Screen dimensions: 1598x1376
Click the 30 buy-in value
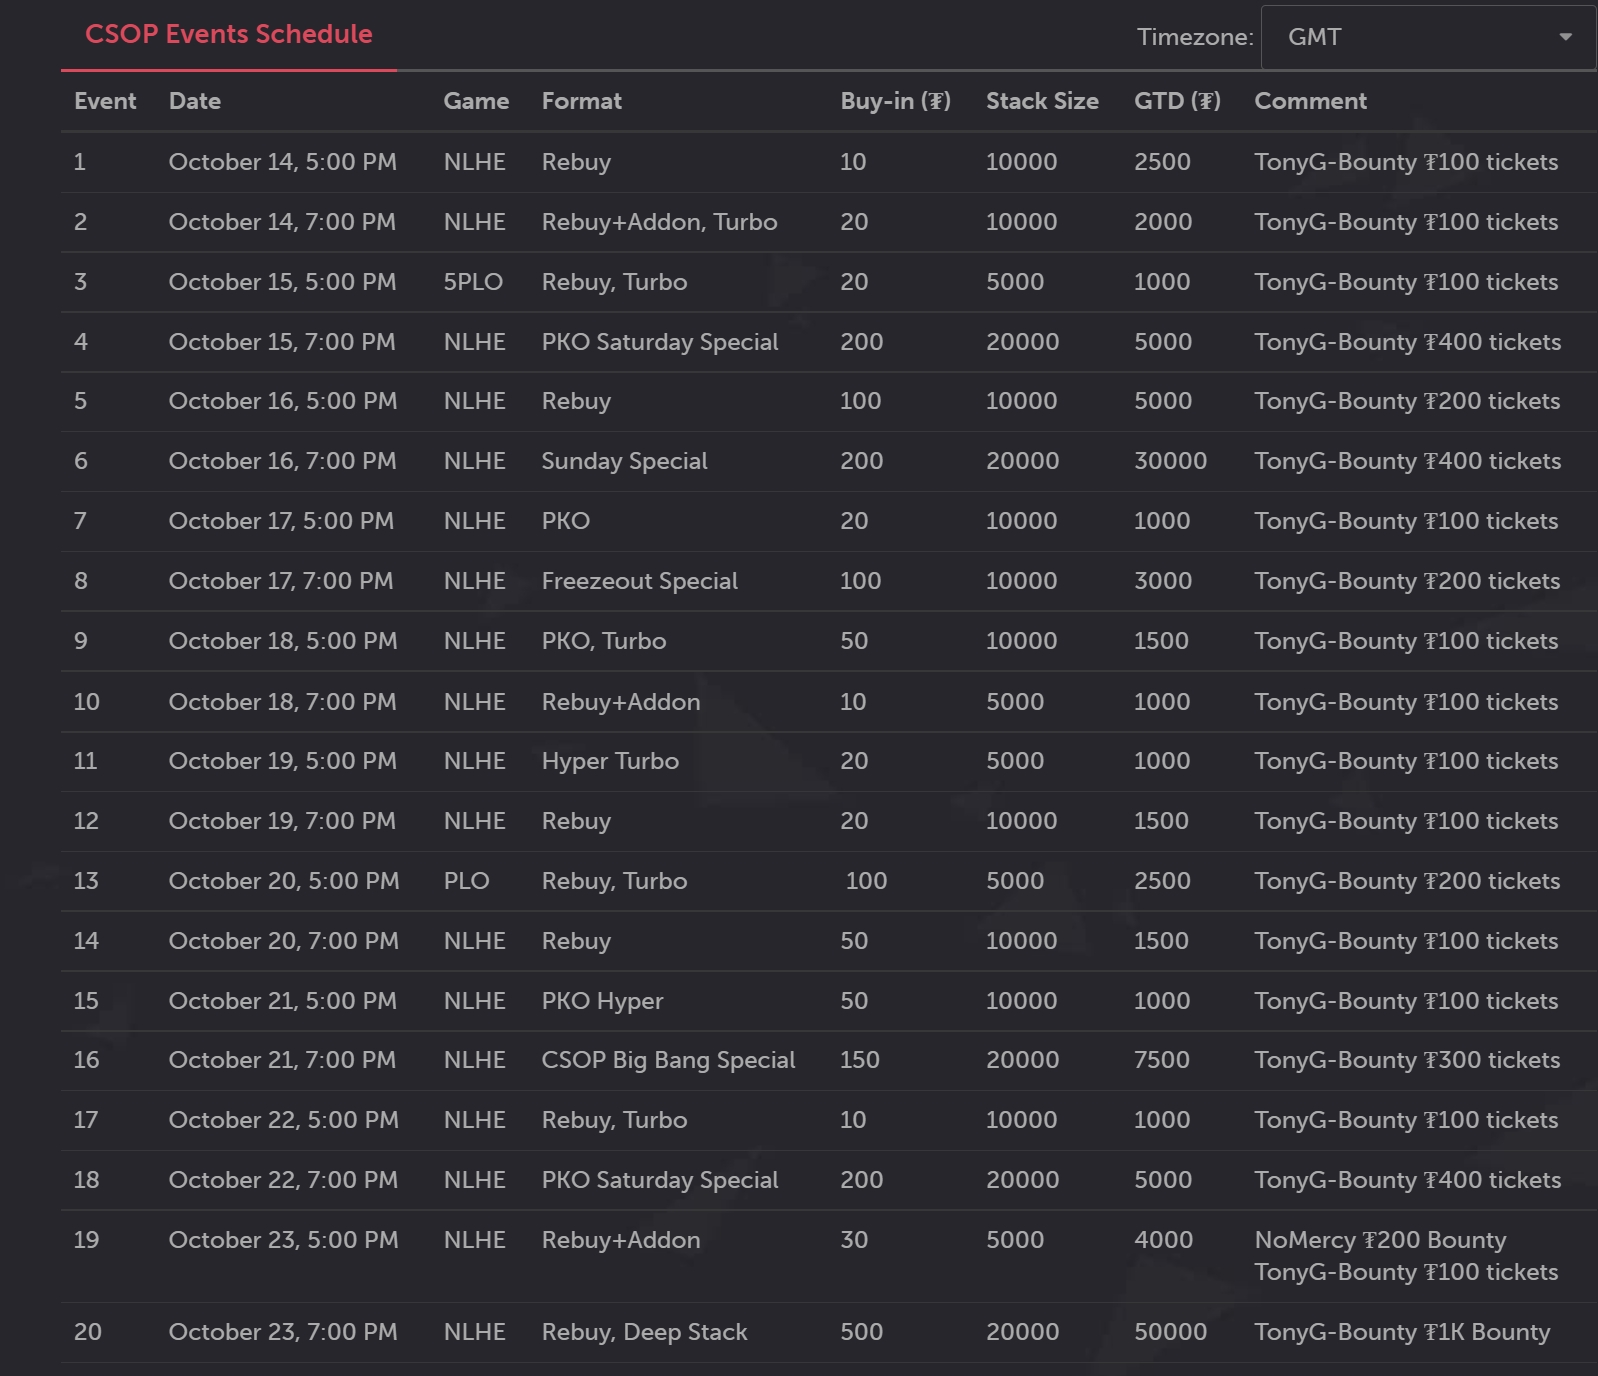[x=853, y=1240]
